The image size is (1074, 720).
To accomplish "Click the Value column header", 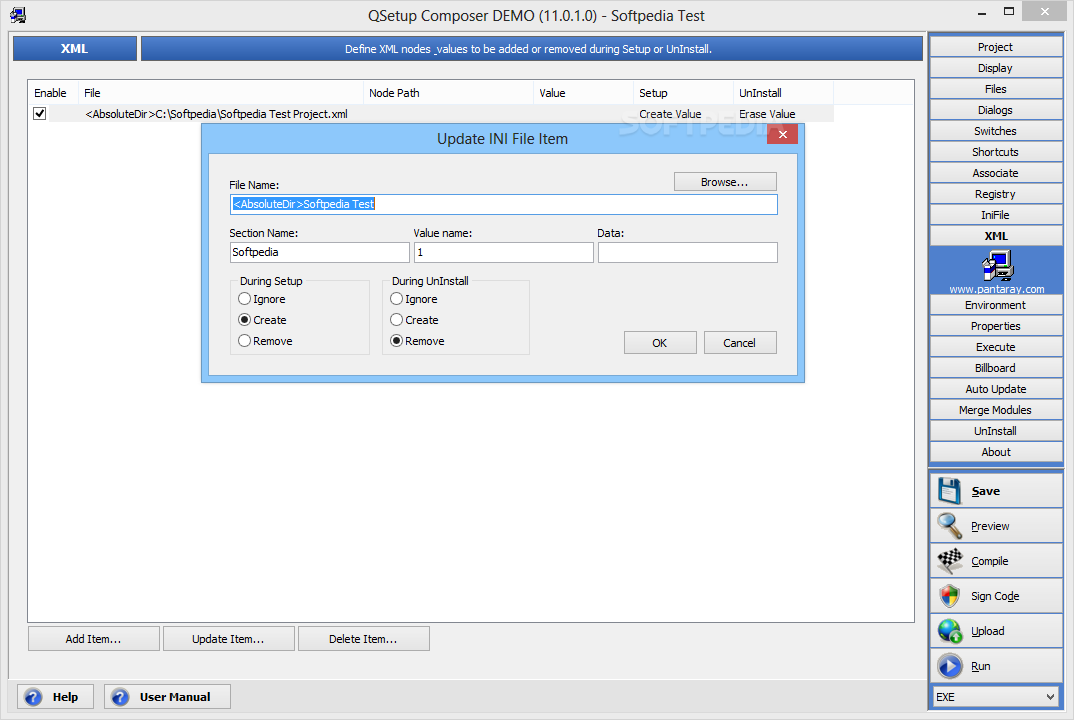I will (x=583, y=92).
